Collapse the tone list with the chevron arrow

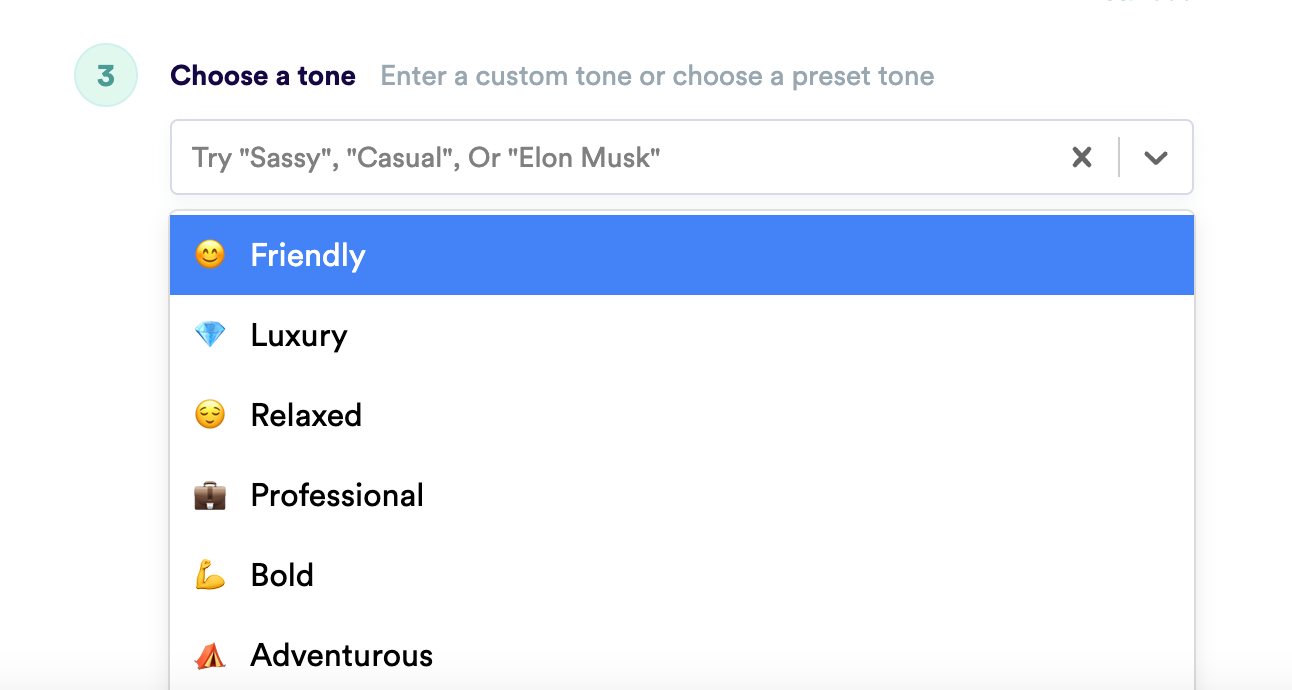[x=1156, y=157]
